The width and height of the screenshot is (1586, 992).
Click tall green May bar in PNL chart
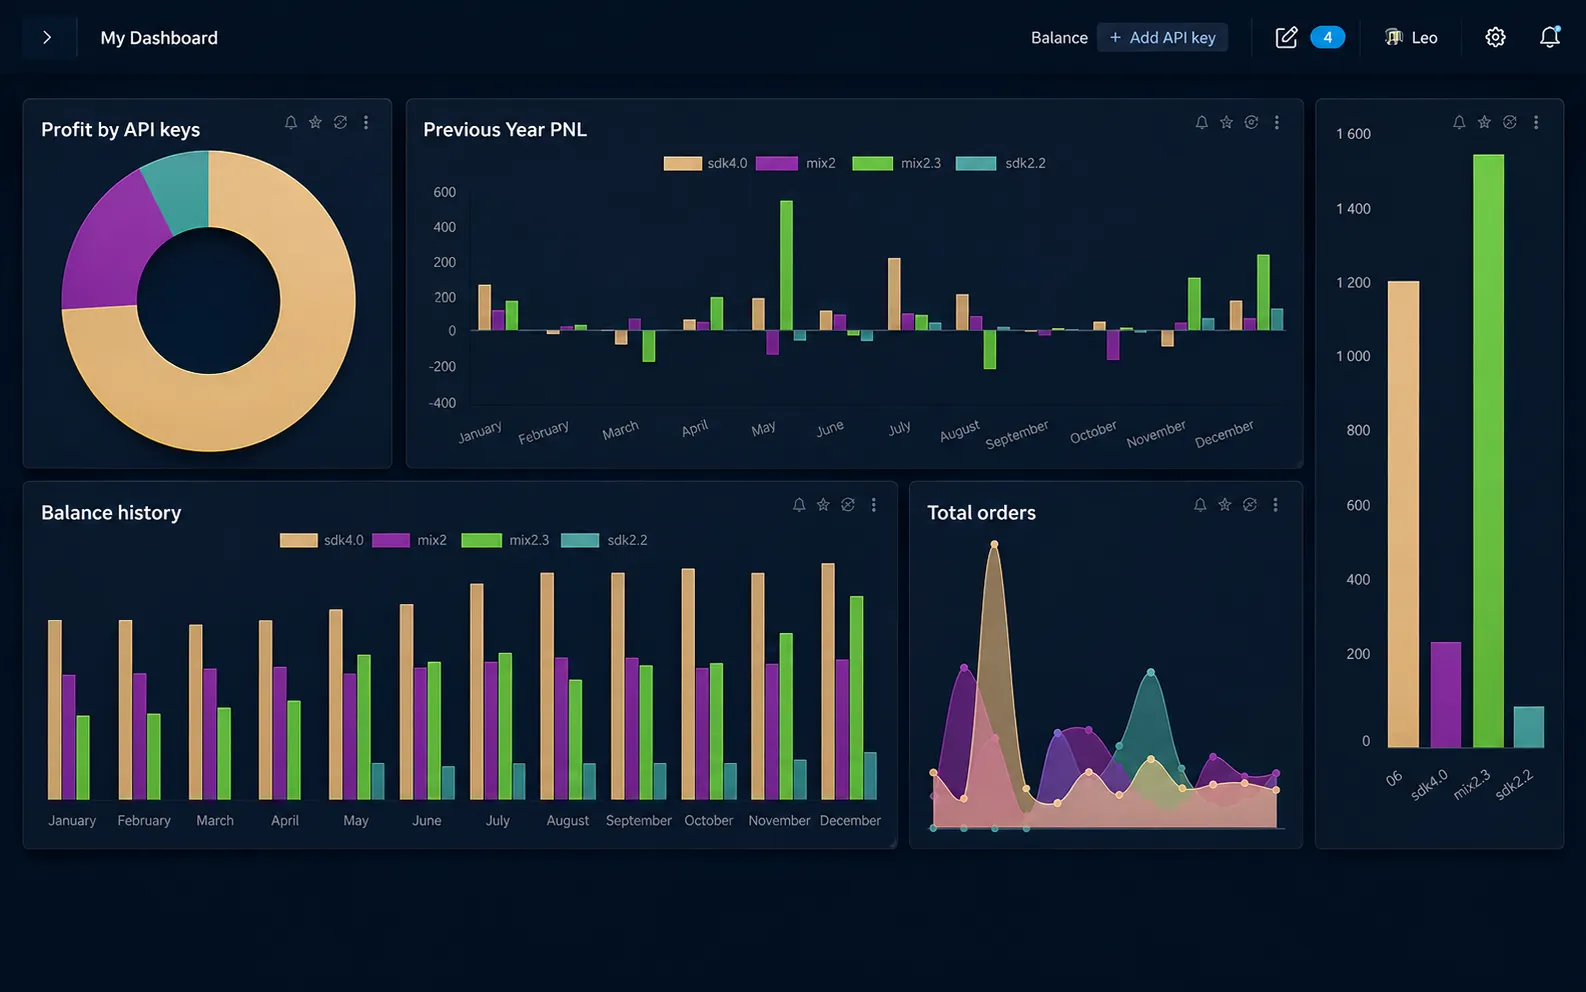786,265
